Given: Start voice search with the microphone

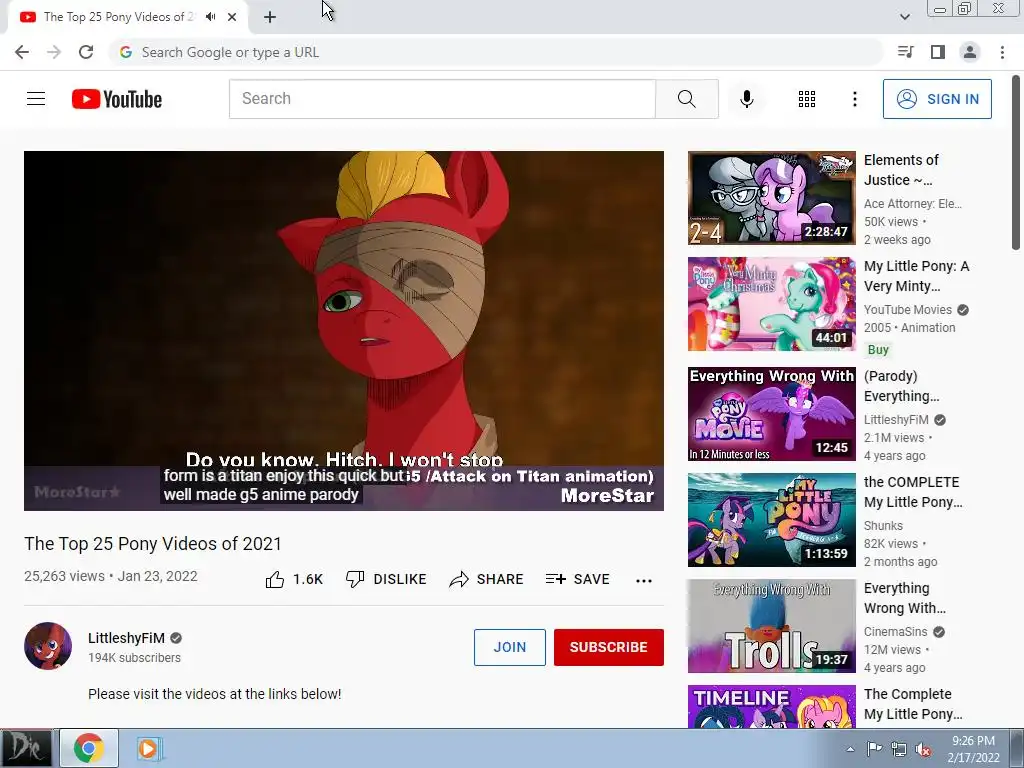Looking at the screenshot, I should (746, 99).
